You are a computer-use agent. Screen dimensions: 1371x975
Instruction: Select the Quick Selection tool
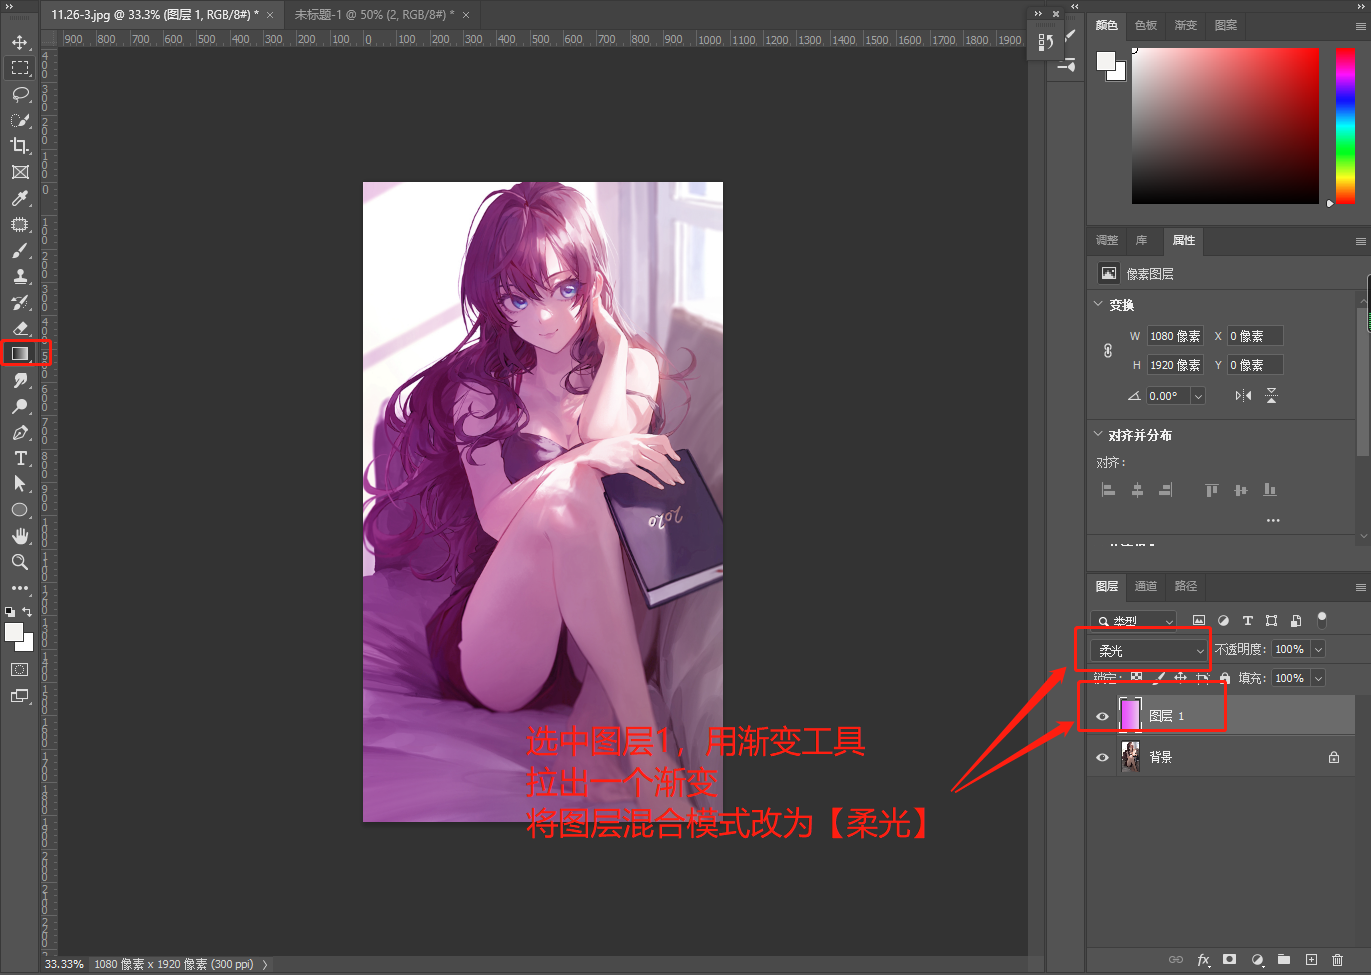(x=20, y=120)
